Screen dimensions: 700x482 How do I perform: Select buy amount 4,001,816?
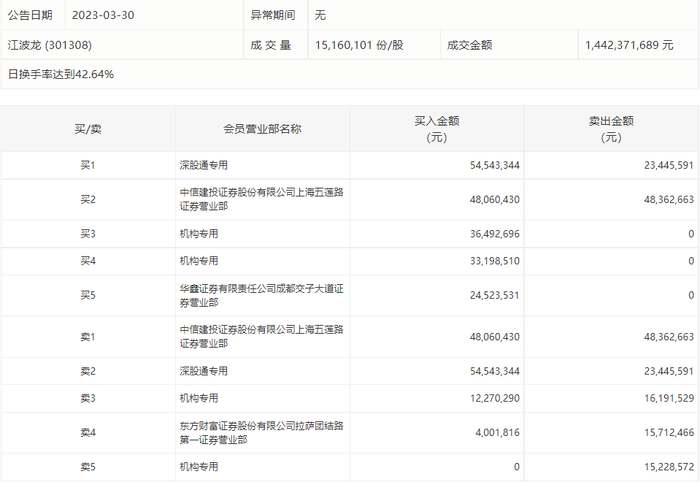[497, 432]
